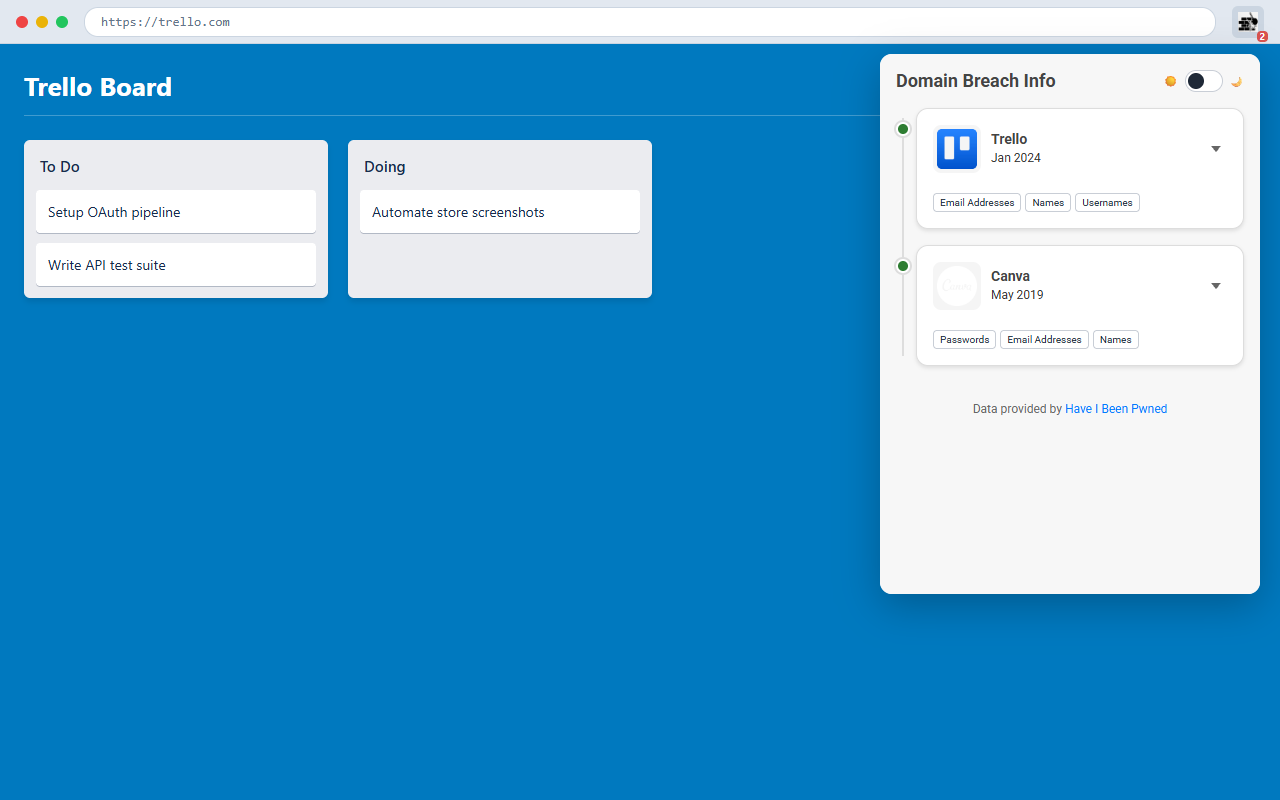Maximize window with the green button
Viewport: 1280px width, 800px height.
click(62, 22)
